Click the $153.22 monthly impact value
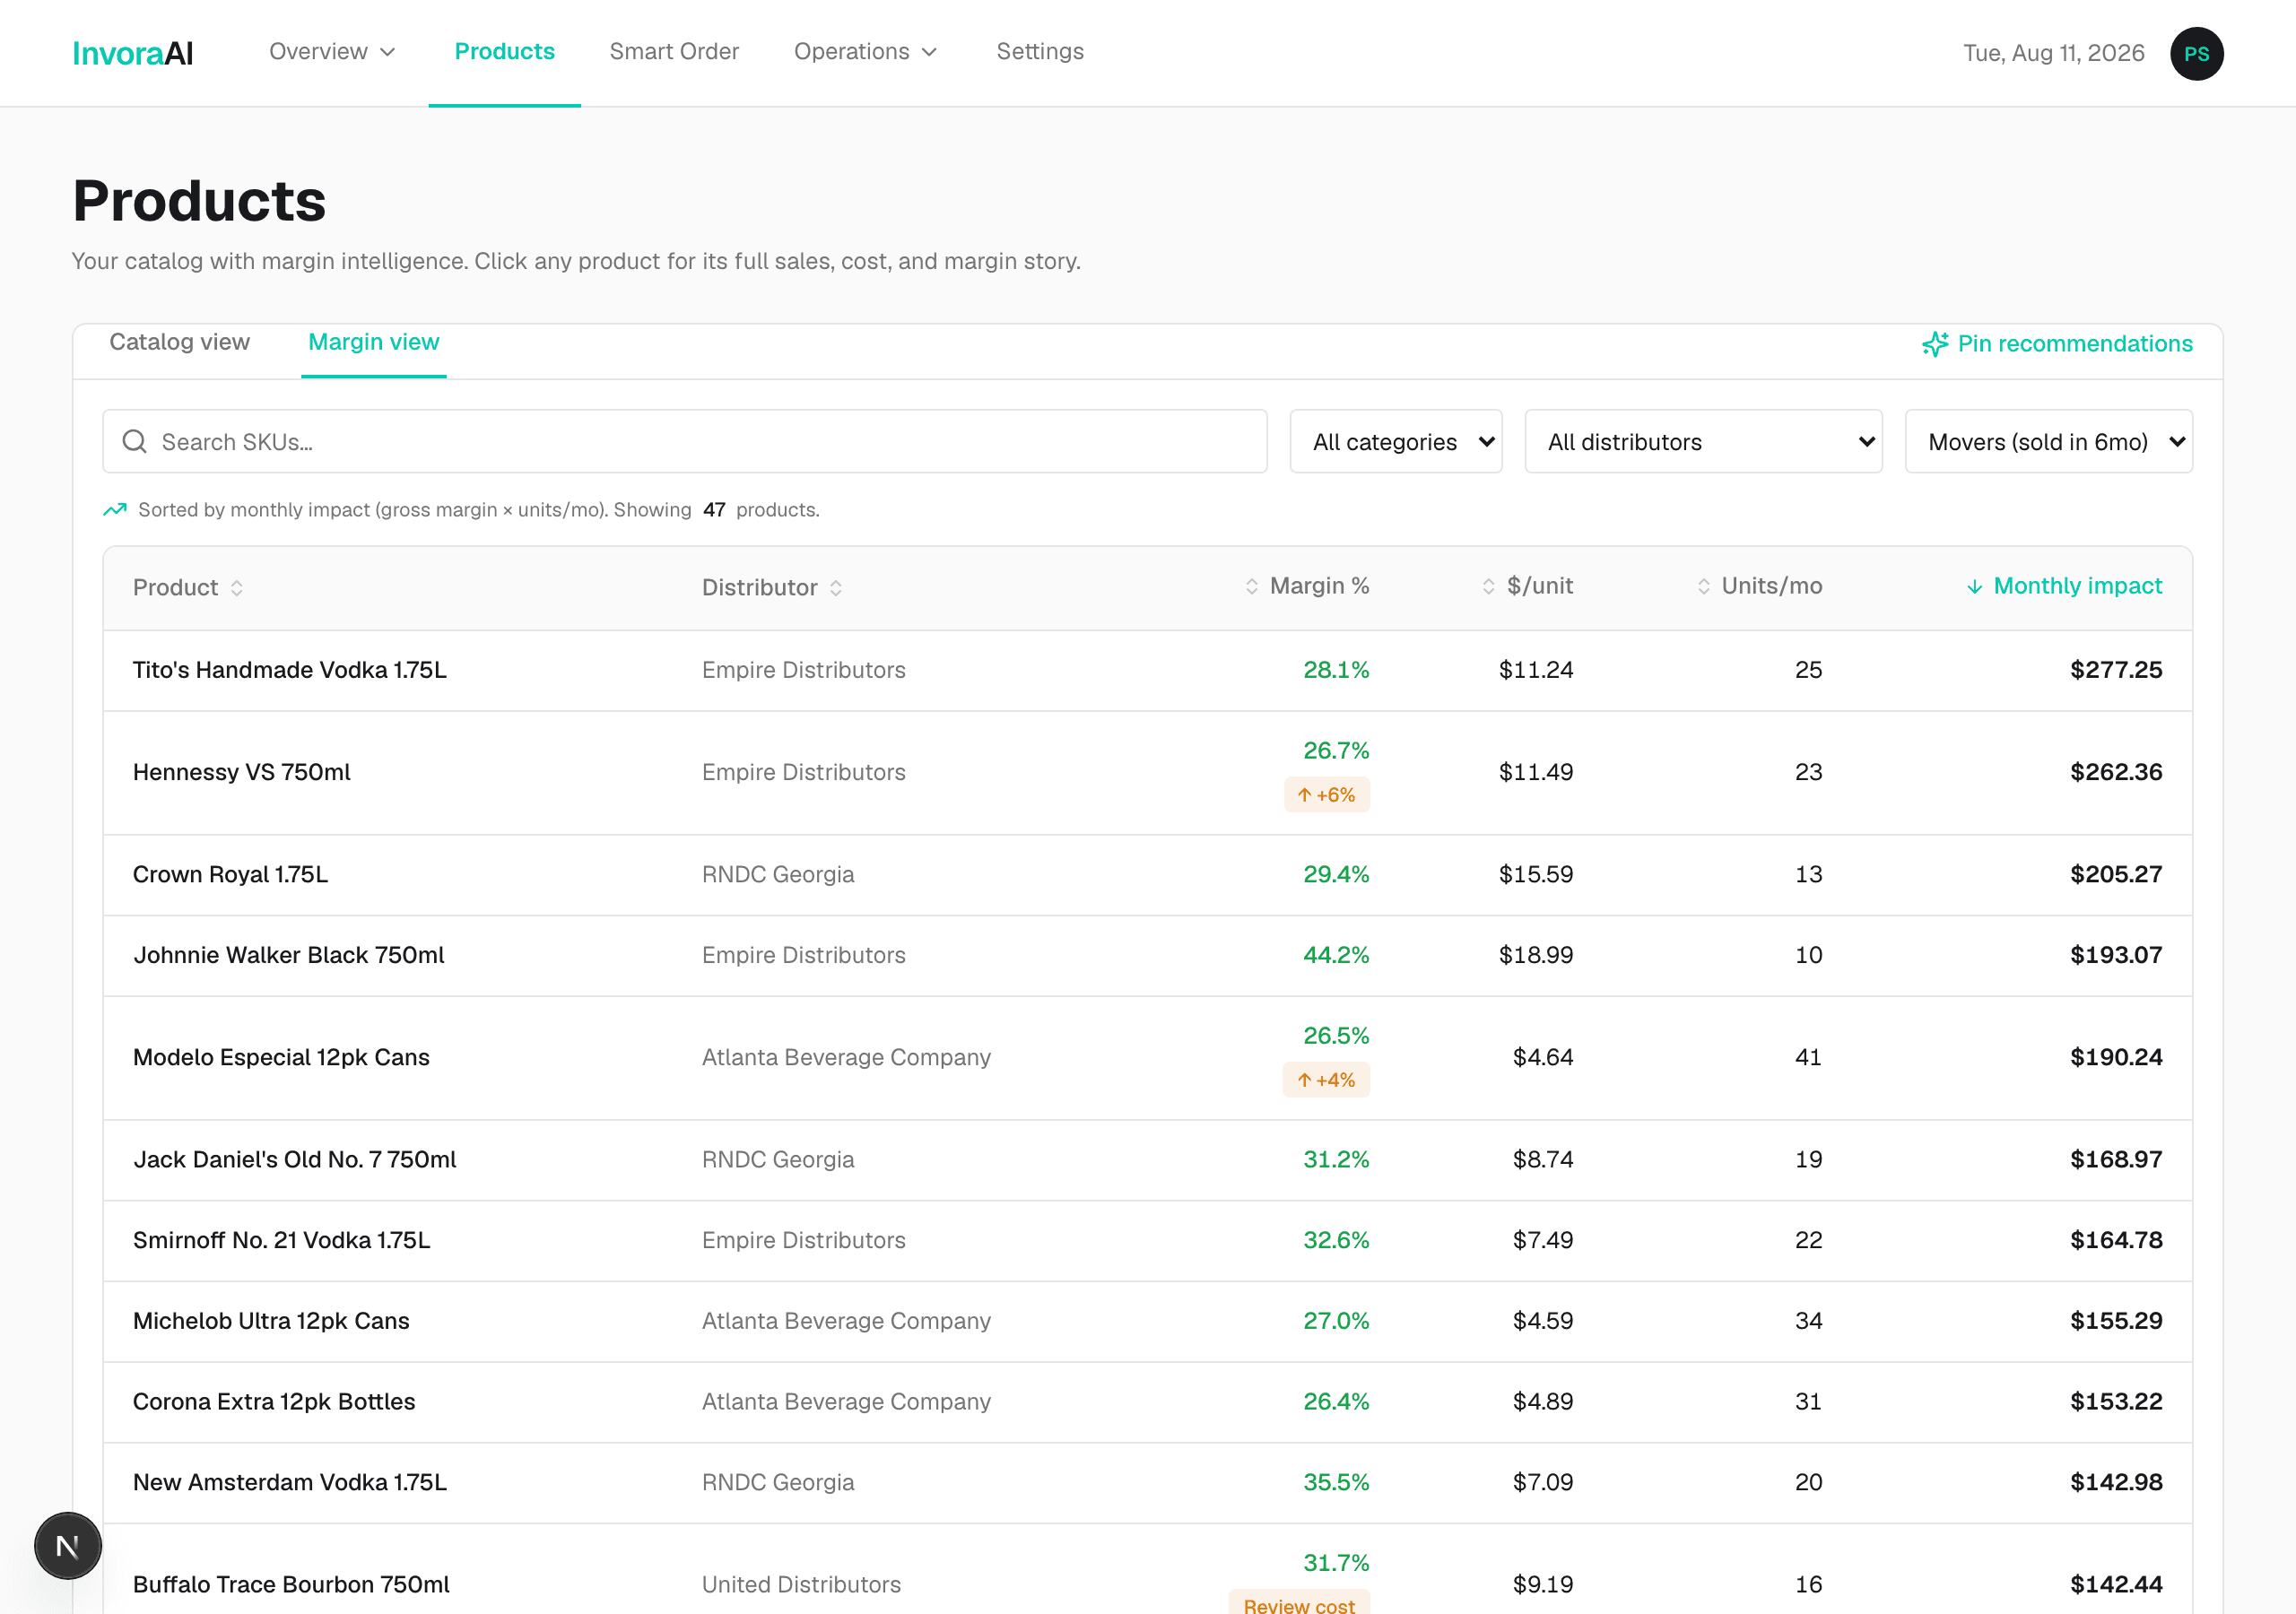Image resolution: width=2296 pixels, height=1614 pixels. [2116, 1402]
